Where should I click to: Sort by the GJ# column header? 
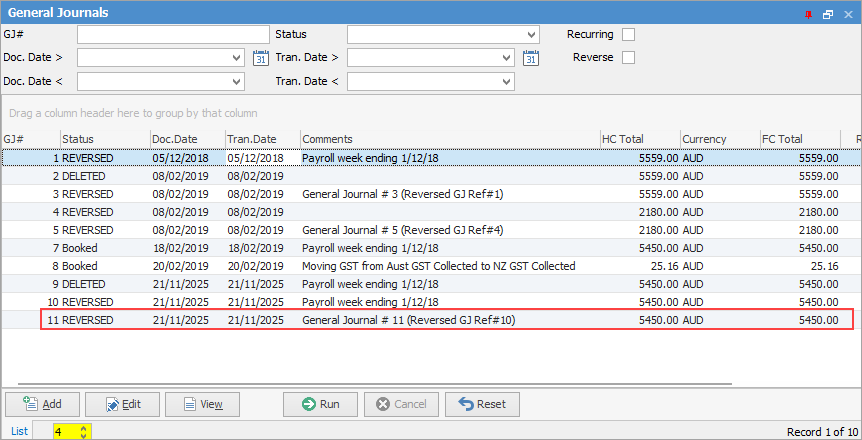(x=31, y=139)
